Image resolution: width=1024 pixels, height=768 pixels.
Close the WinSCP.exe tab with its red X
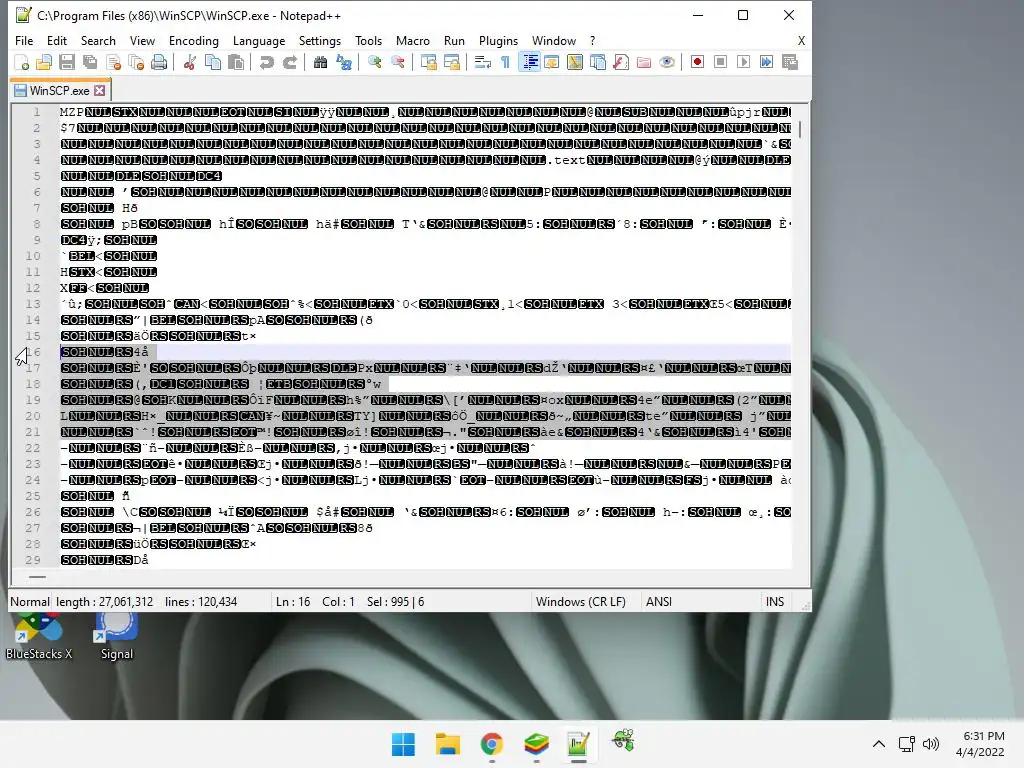tap(99, 90)
